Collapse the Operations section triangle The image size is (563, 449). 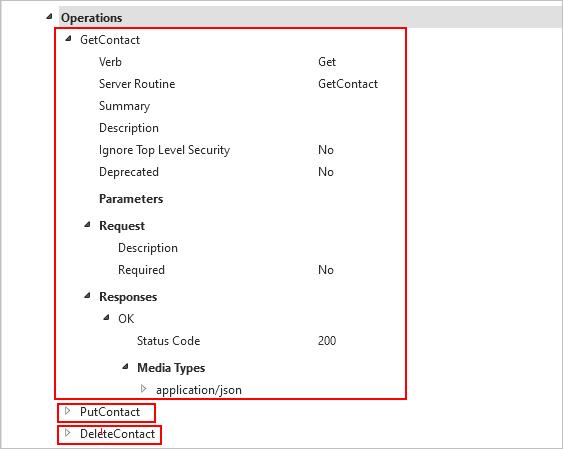point(50,17)
